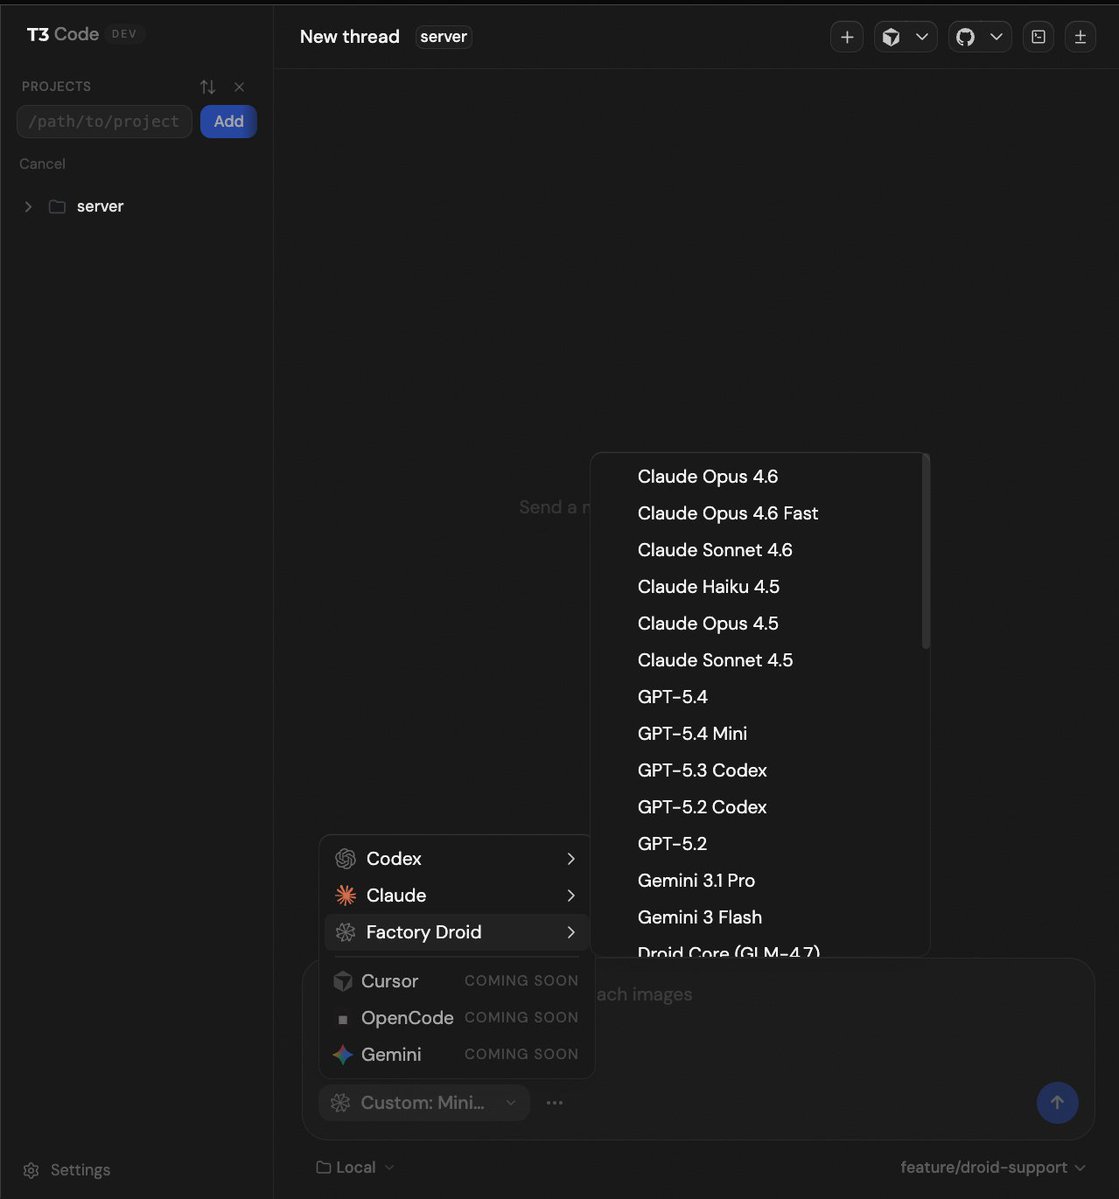This screenshot has width=1119, height=1199.
Task: Open the feature/droid-support branch selector
Action: [993, 1168]
